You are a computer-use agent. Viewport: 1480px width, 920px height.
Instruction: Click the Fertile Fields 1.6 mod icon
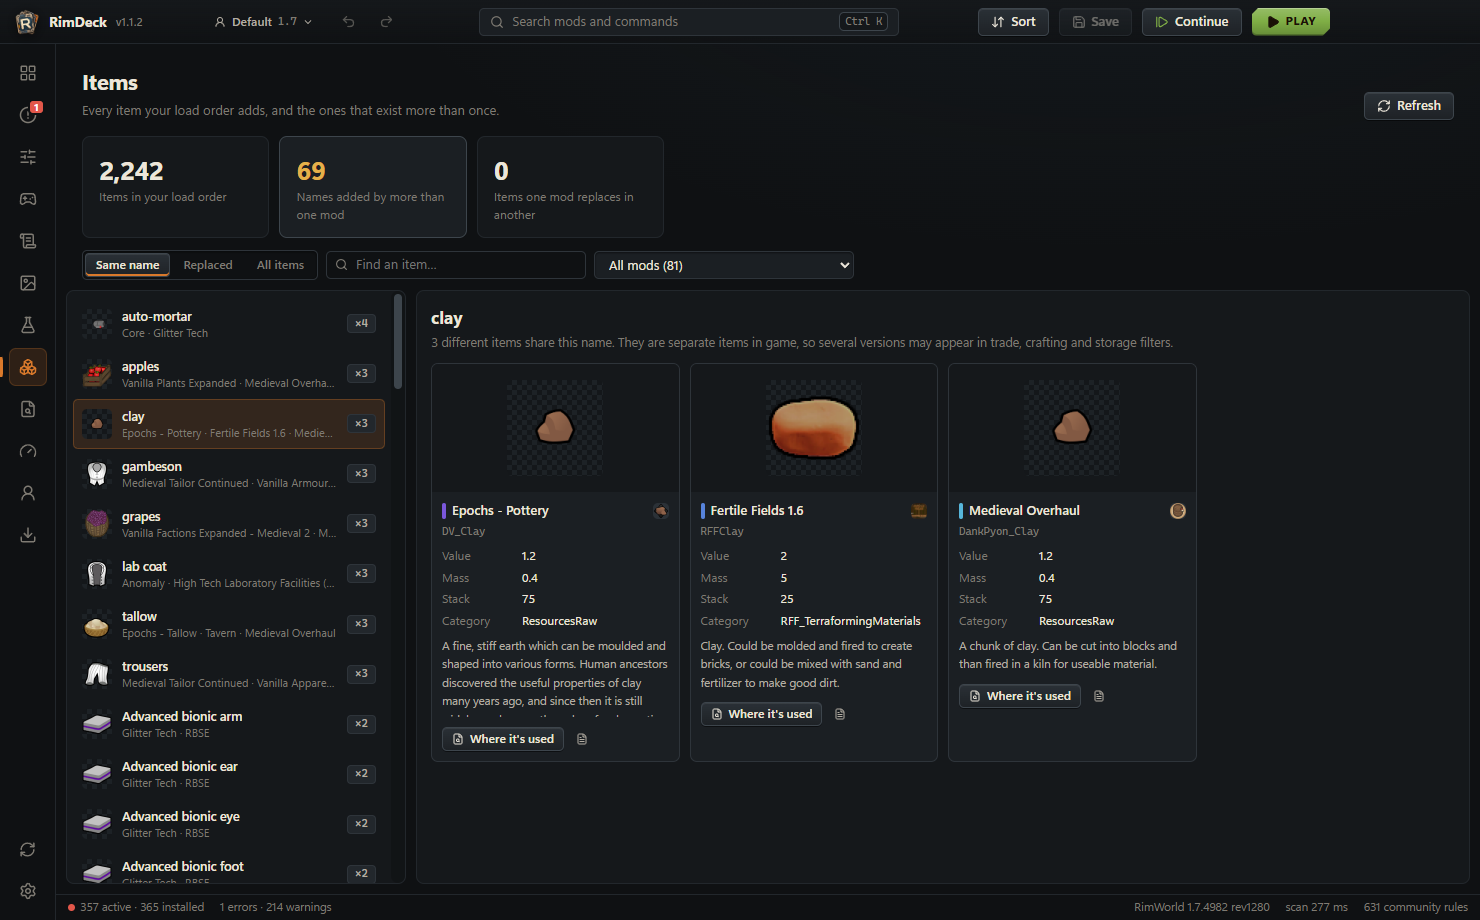(919, 511)
